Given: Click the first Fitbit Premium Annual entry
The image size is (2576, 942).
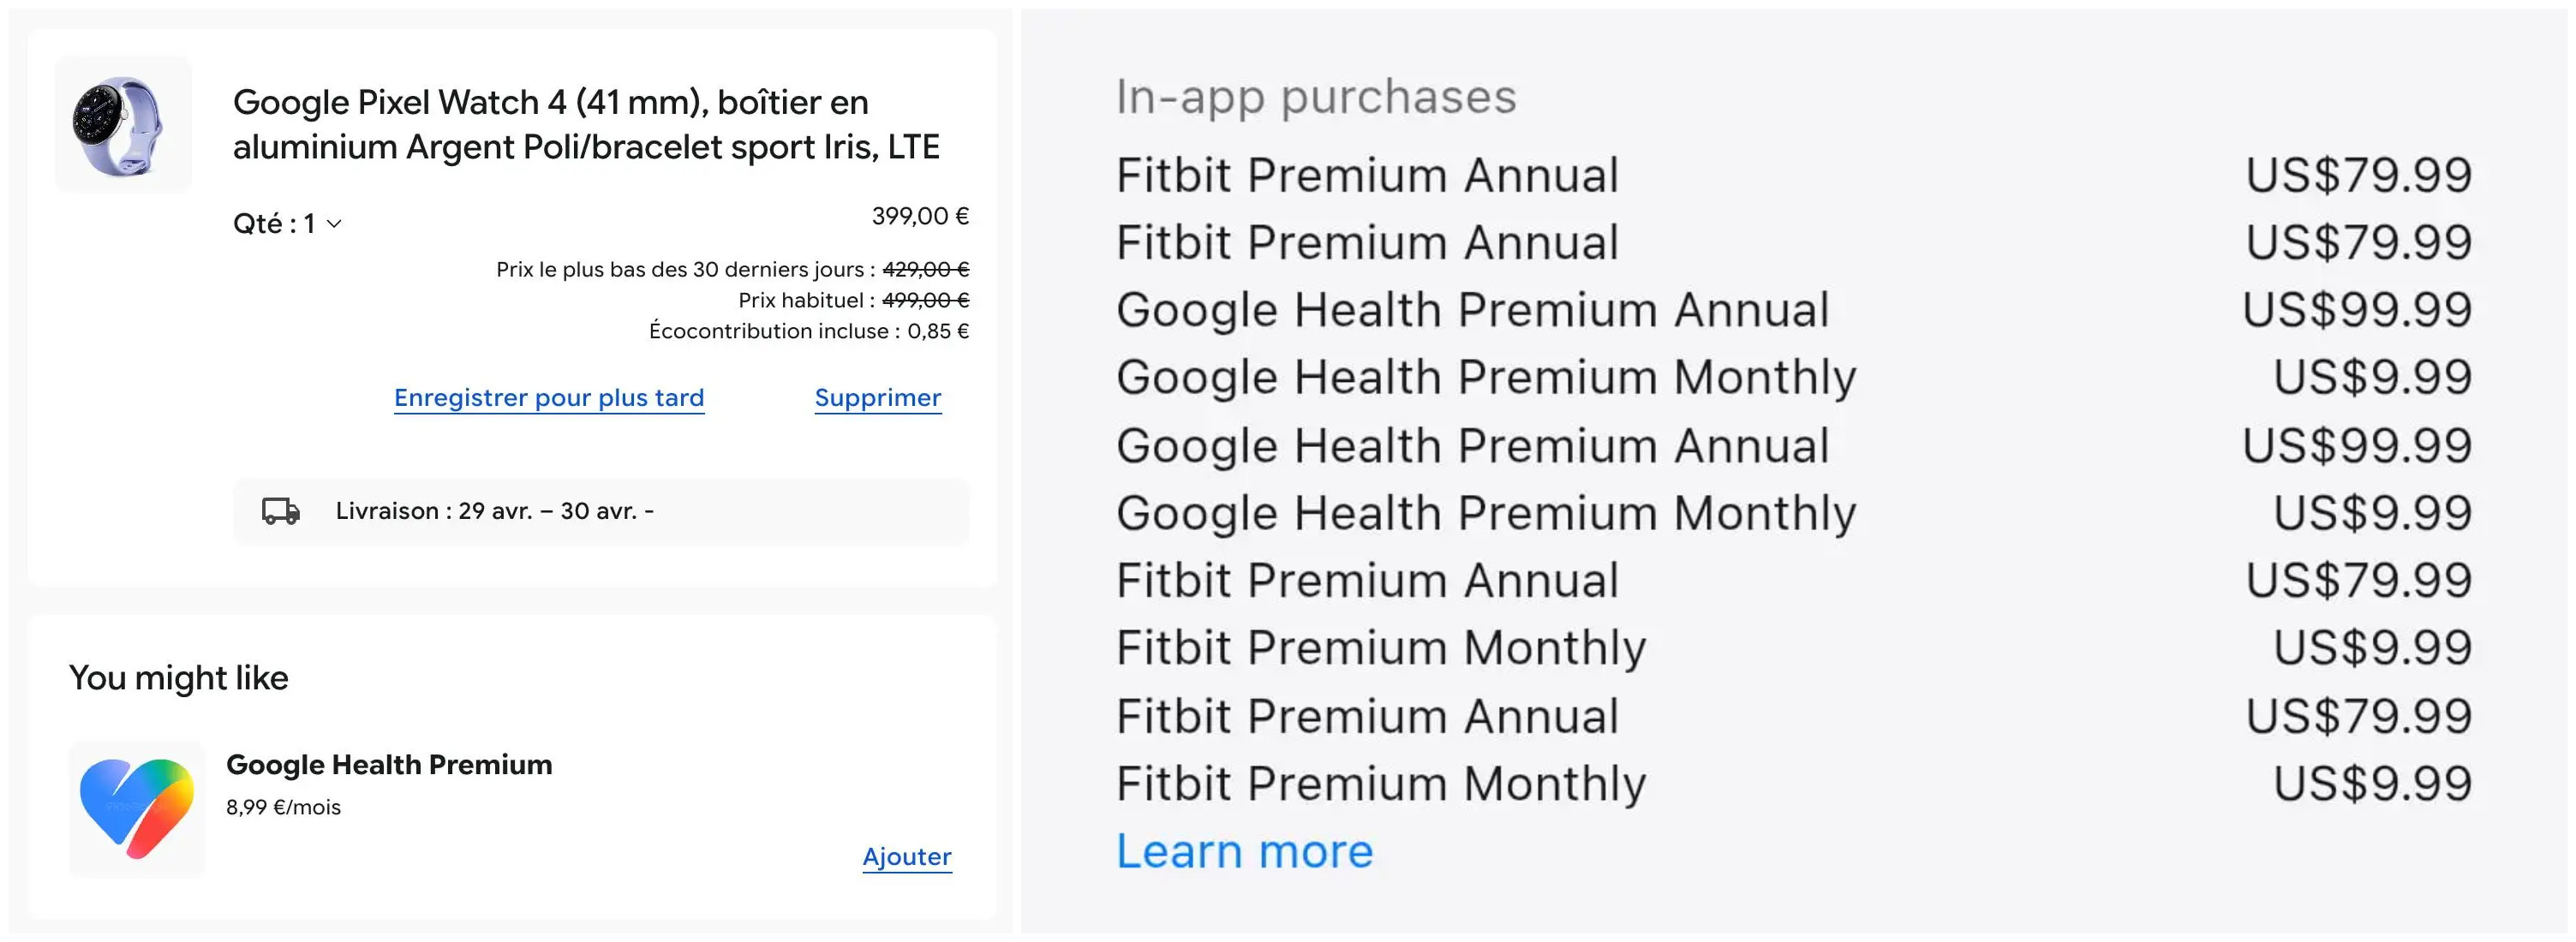Looking at the screenshot, I should pyautogui.click(x=1366, y=175).
